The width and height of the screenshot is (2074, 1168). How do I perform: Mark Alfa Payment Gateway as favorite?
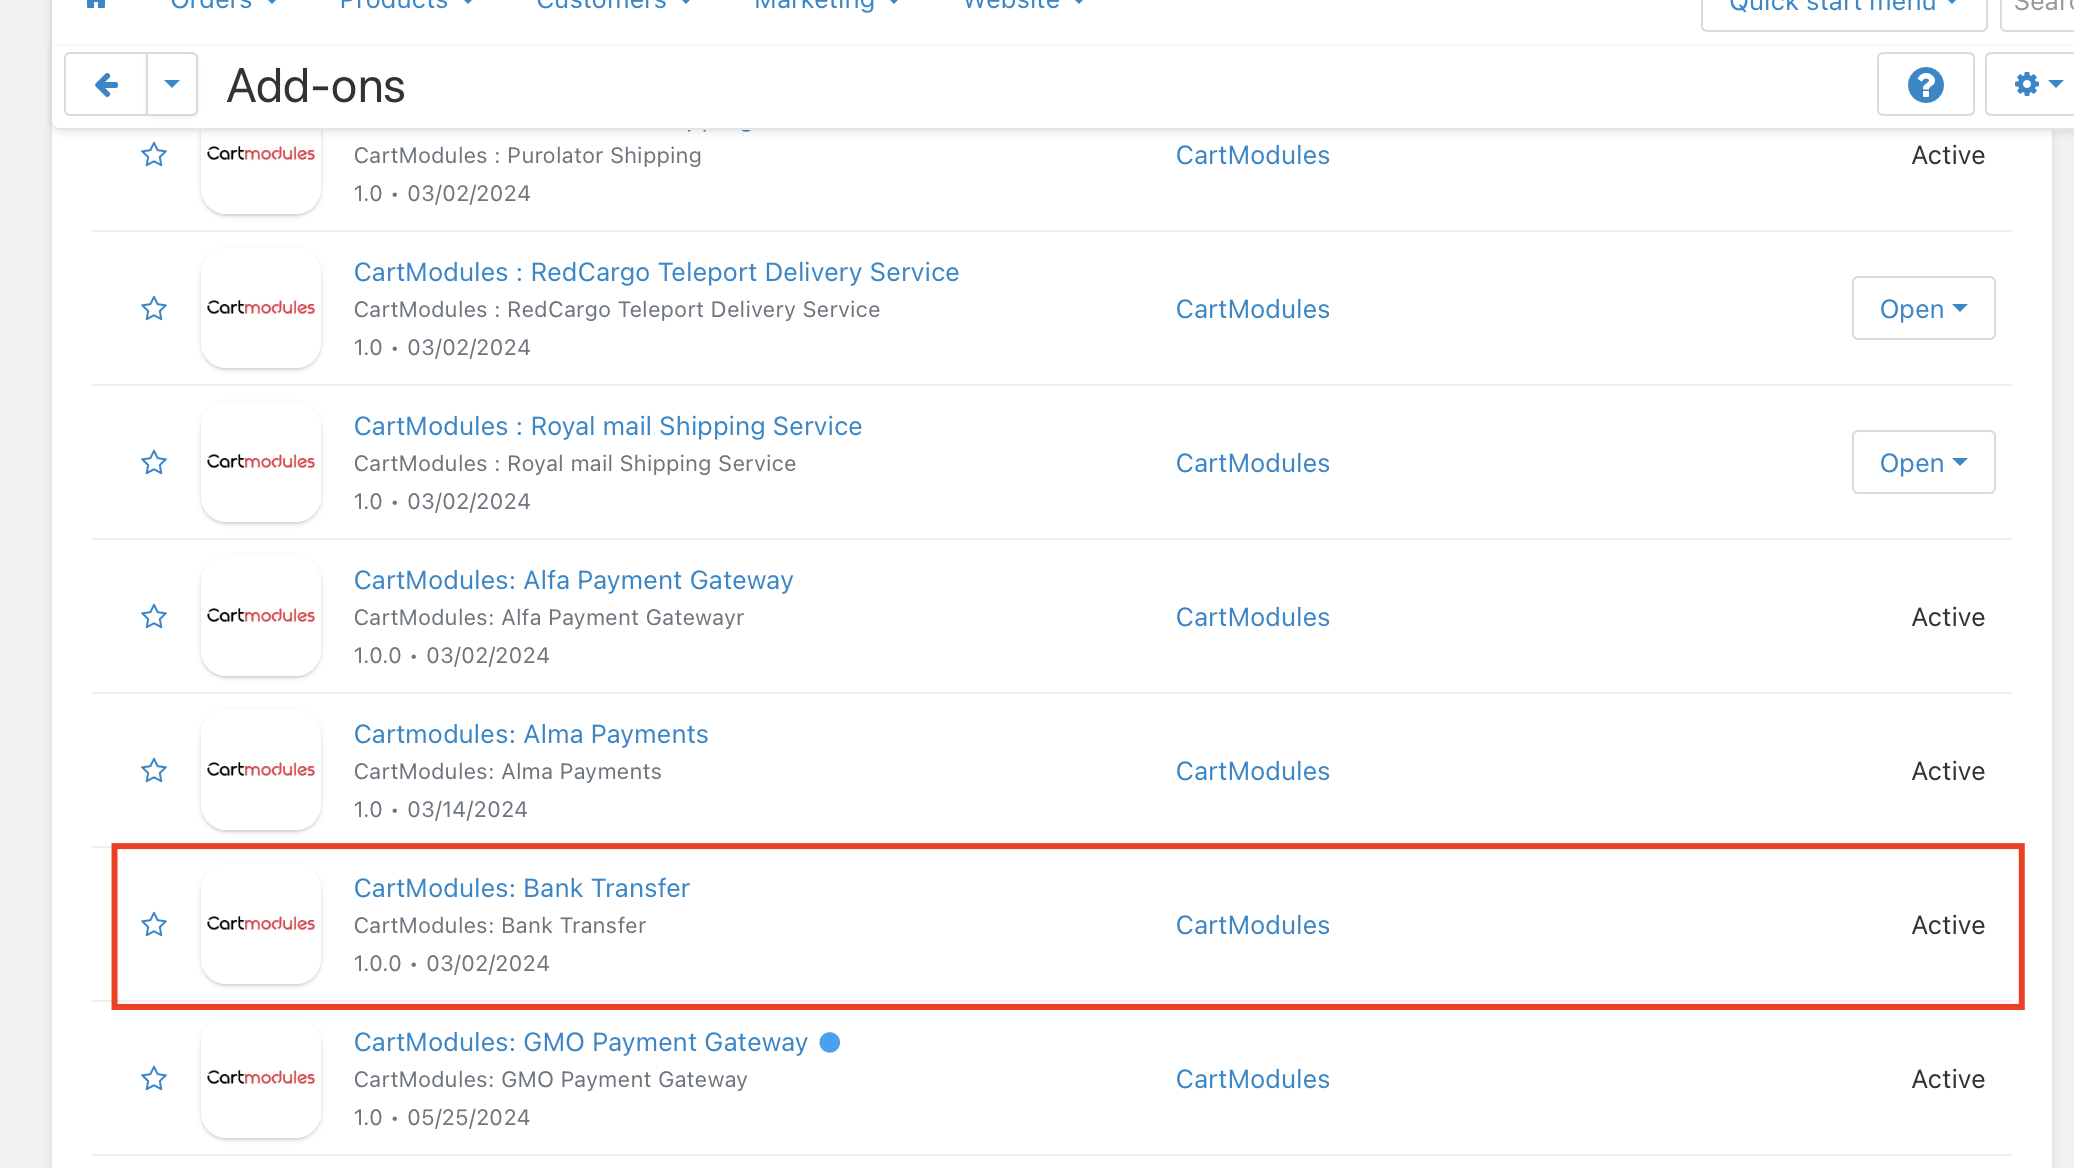pyautogui.click(x=154, y=617)
